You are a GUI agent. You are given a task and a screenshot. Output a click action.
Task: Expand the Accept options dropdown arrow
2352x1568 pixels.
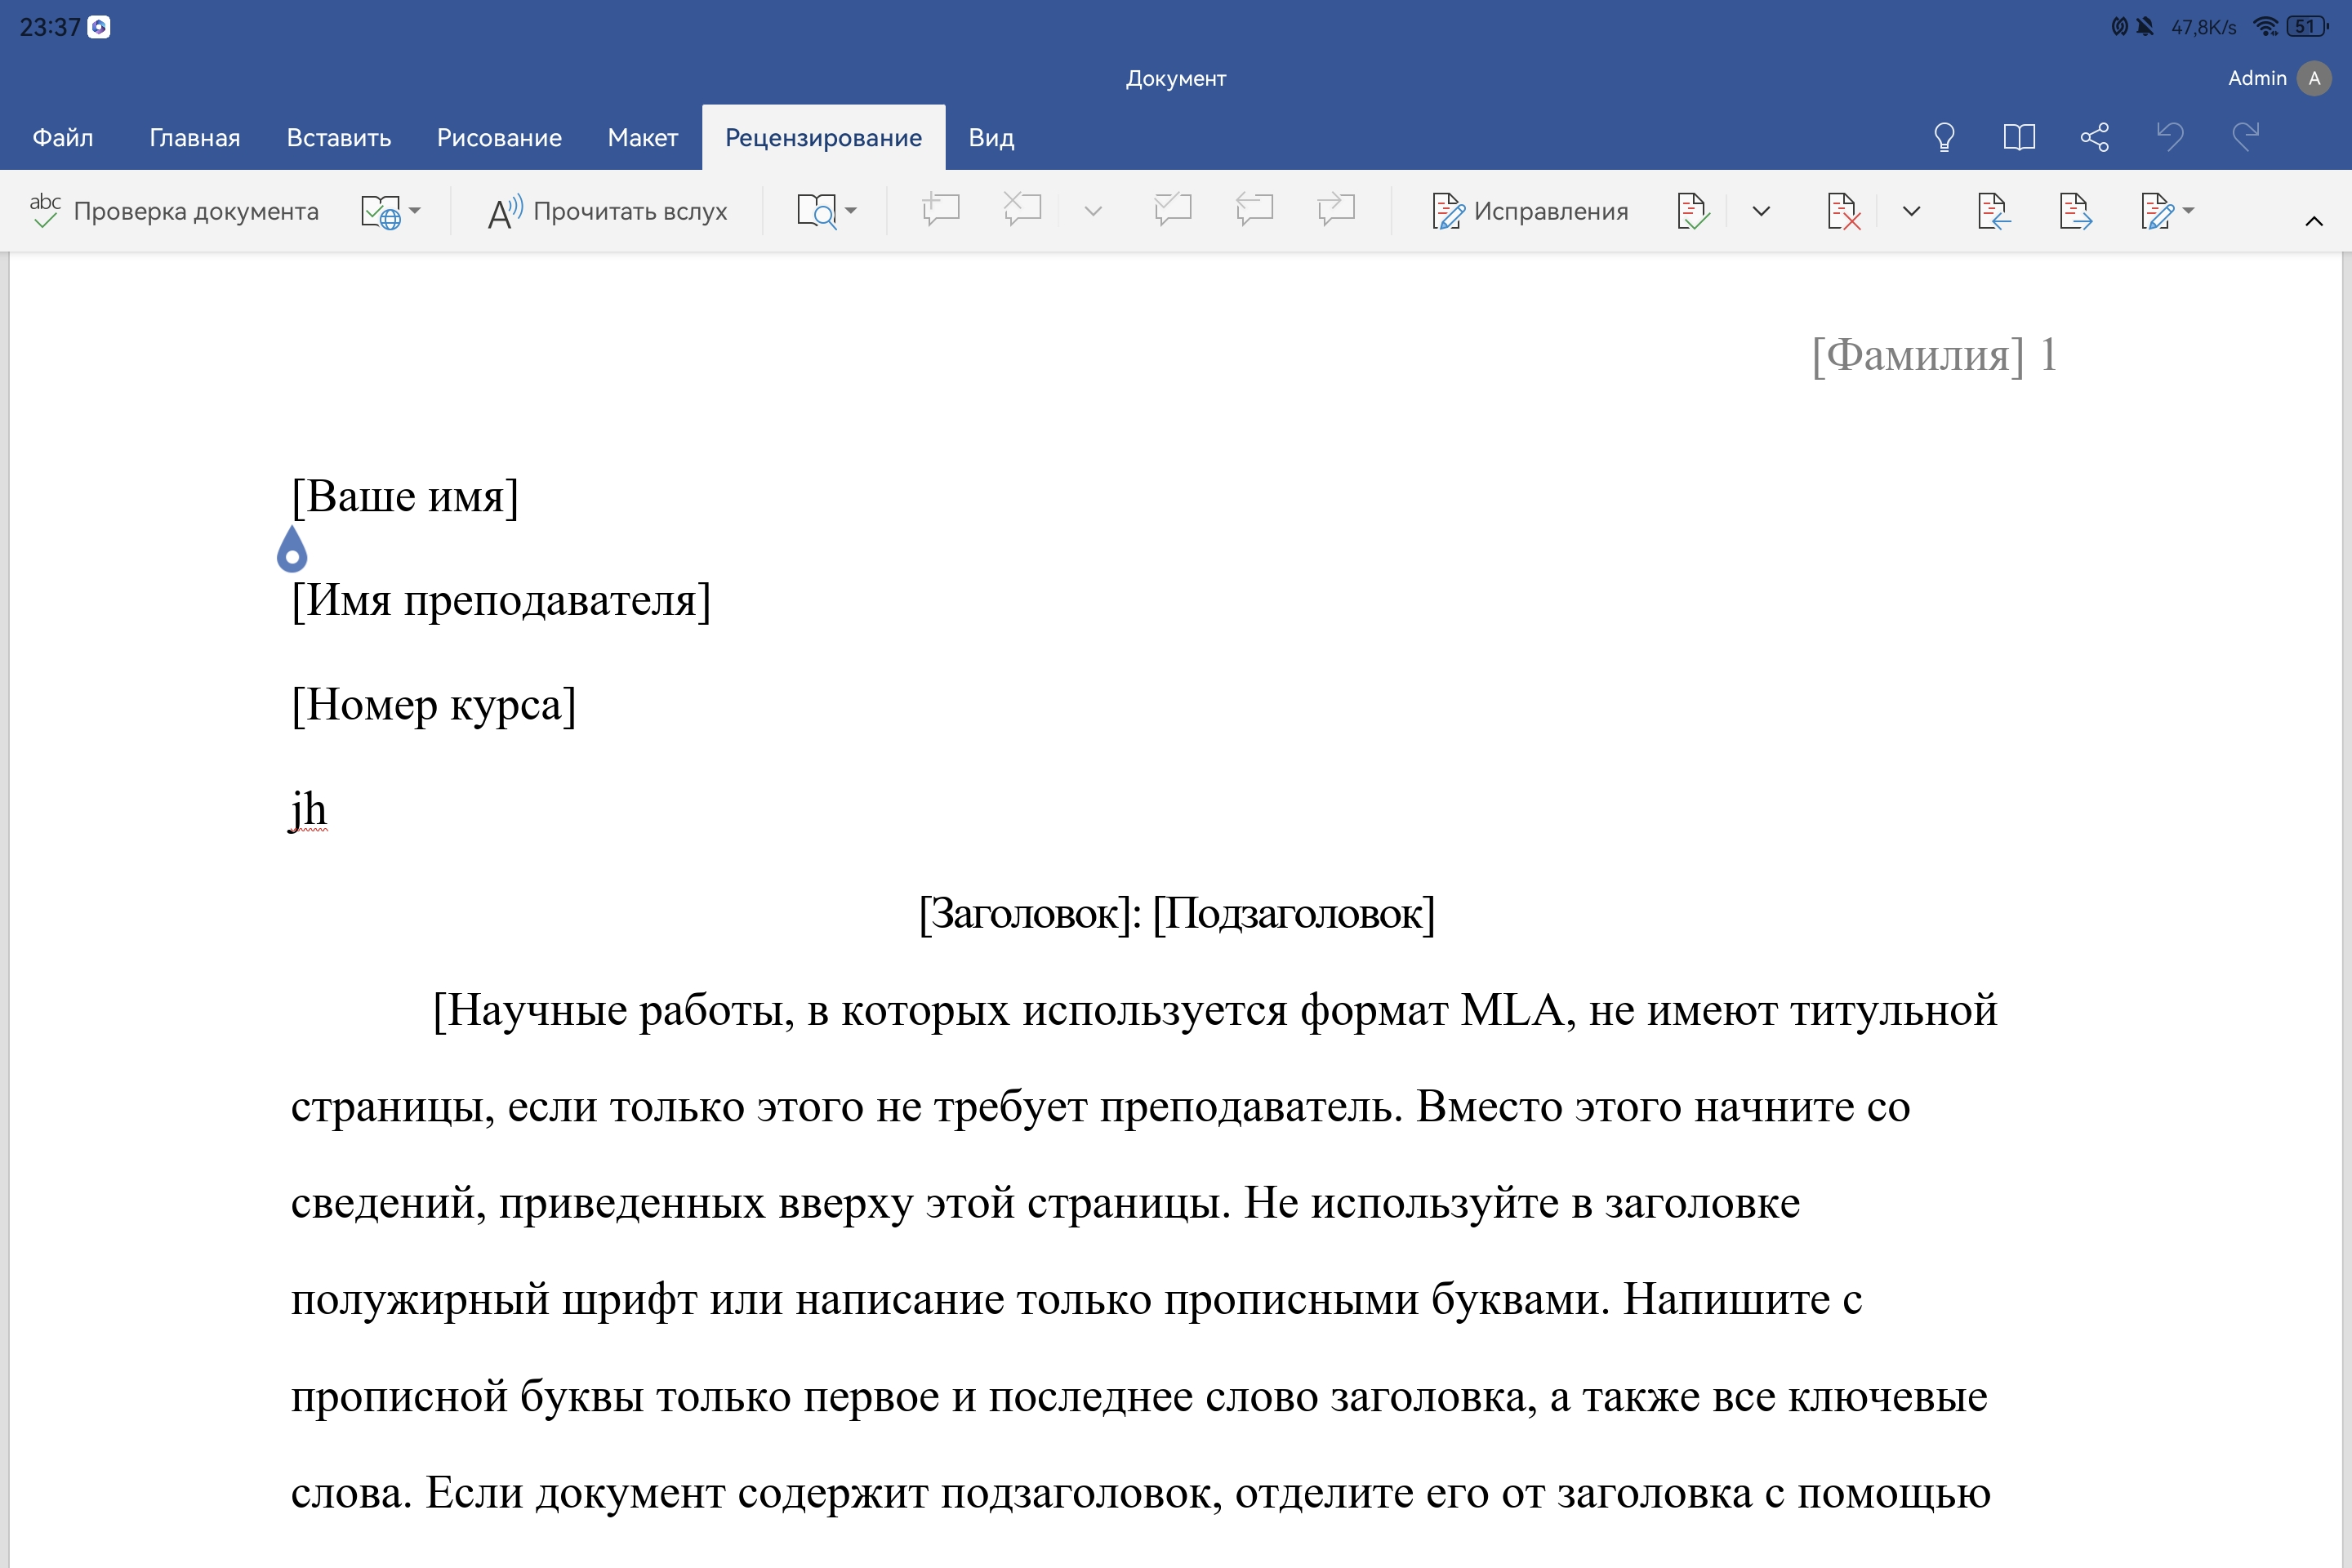(1761, 211)
